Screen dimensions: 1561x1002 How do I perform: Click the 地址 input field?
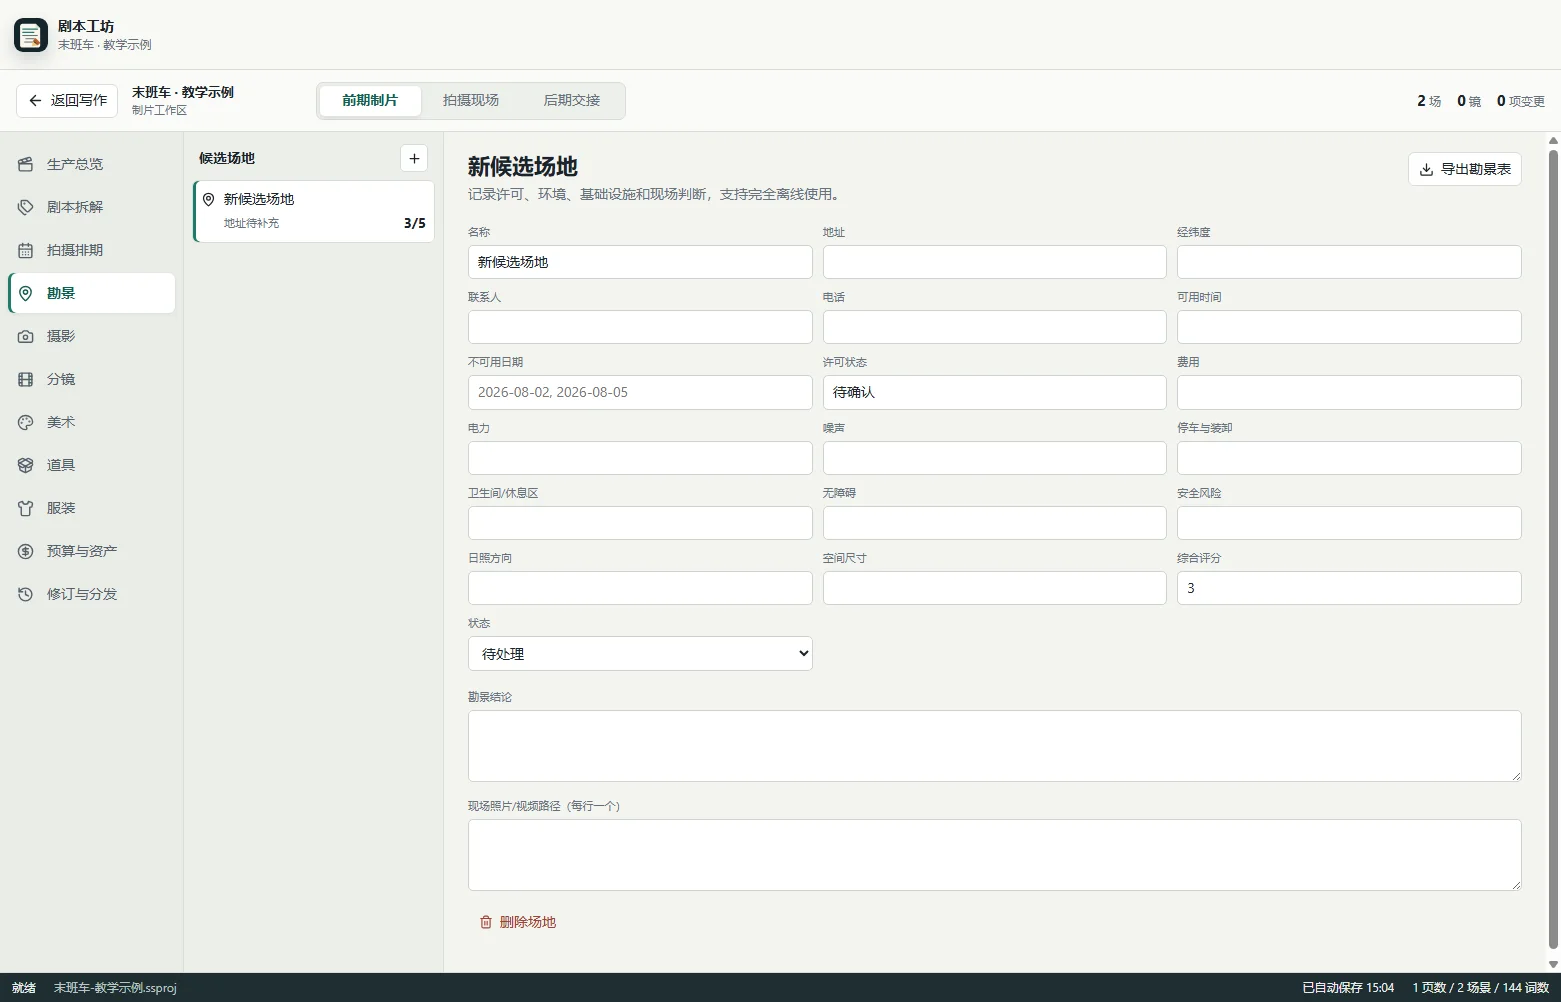[x=994, y=262]
